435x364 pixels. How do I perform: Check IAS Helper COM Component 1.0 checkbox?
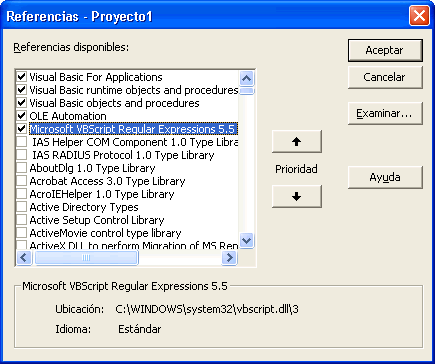22,142
